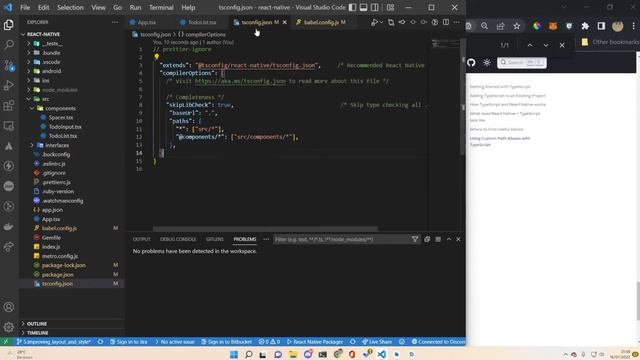Open the Run menu
Image resolution: width=640 pixels, height=360 pixels.
[135, 7]
